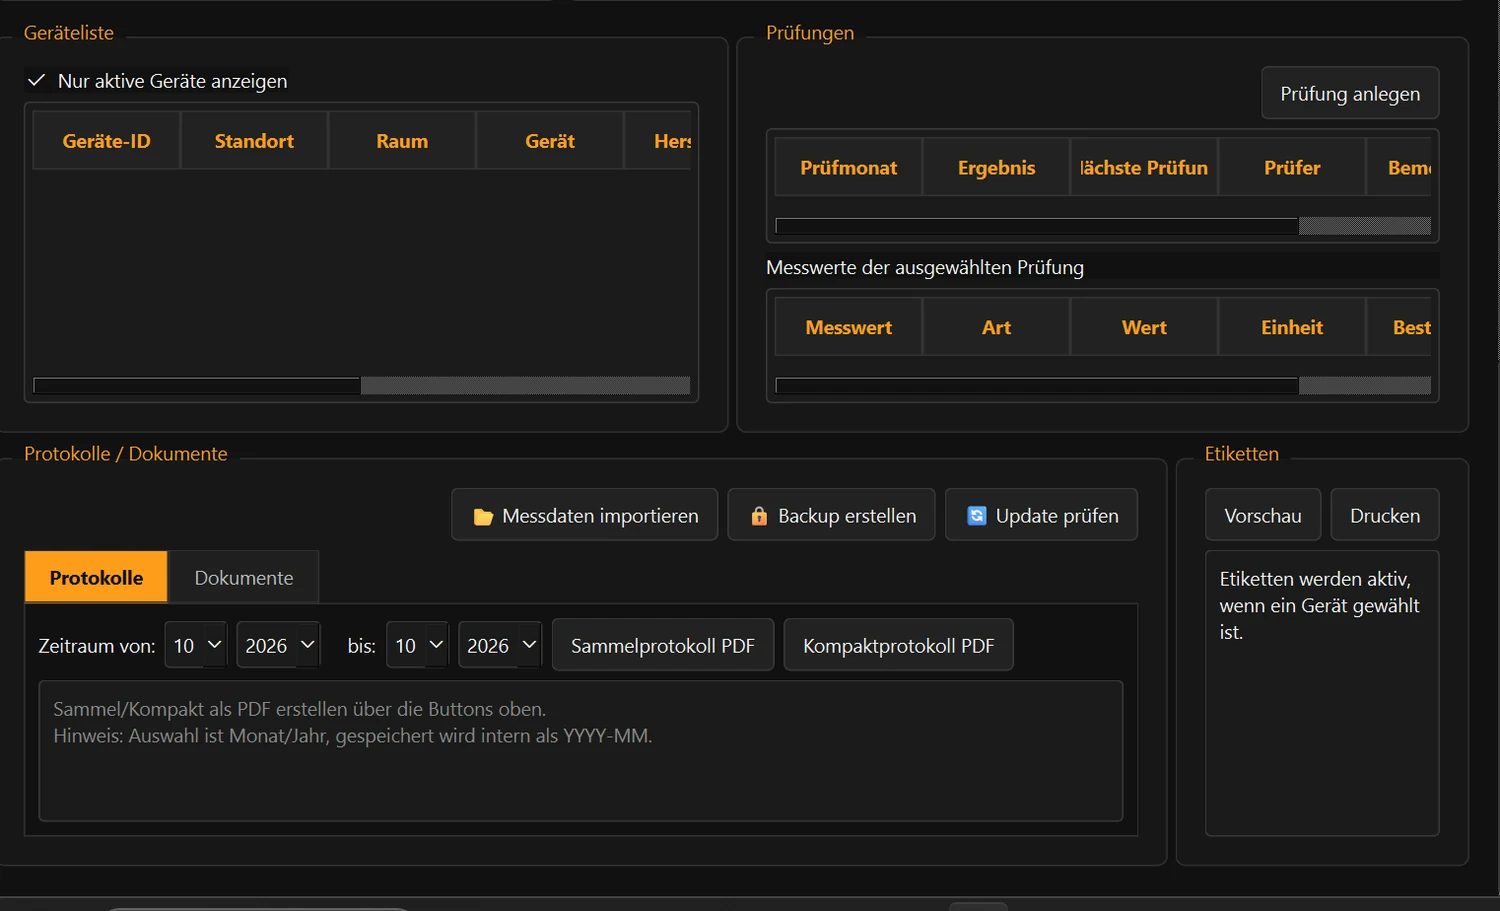The width and height of the screenshot is (1500, 911).
Task: Sort by the Wert column header
Action: click(1144, 327)
